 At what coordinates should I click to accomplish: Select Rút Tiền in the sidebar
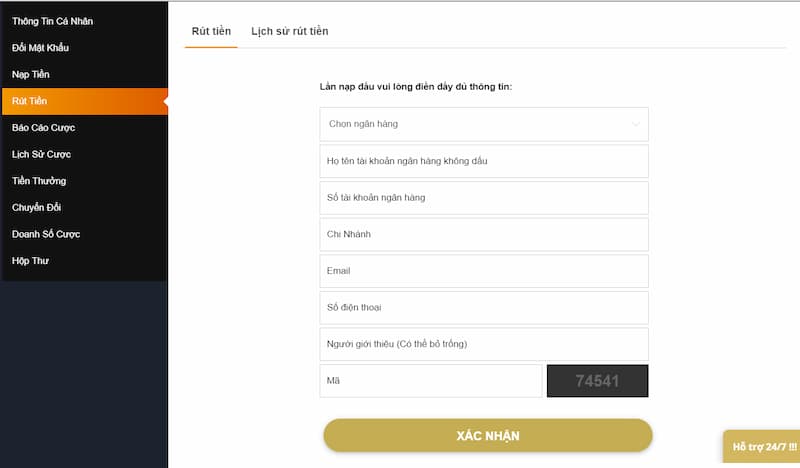[x=30, y=101]
